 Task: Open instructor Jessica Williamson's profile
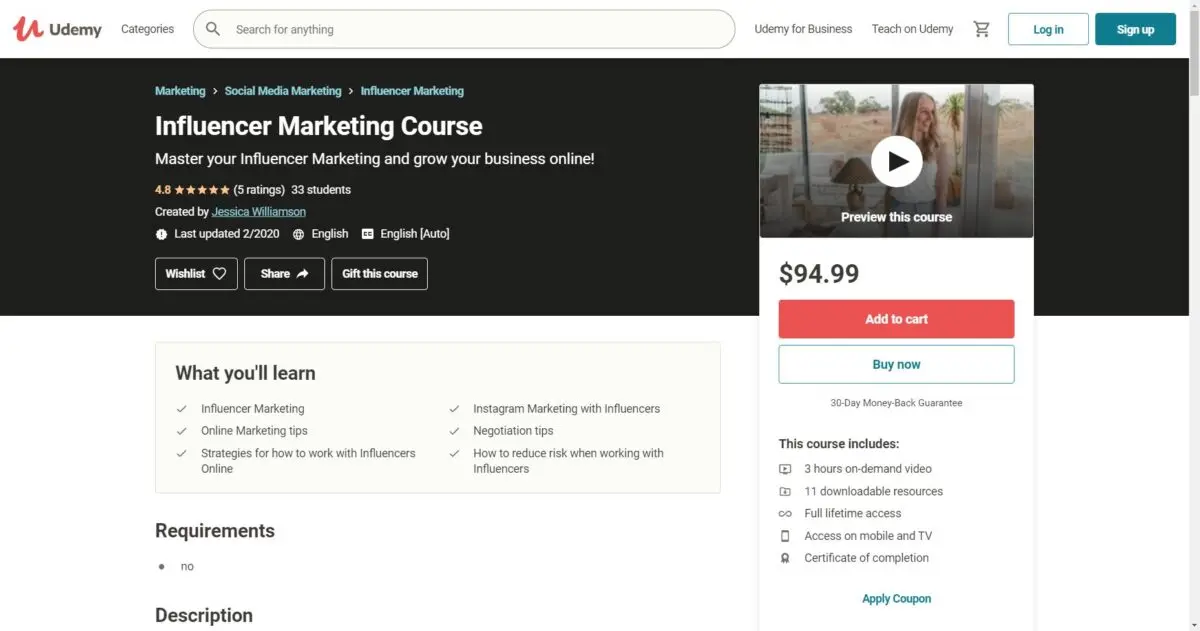pyautogui.click(x=259, y=212)
